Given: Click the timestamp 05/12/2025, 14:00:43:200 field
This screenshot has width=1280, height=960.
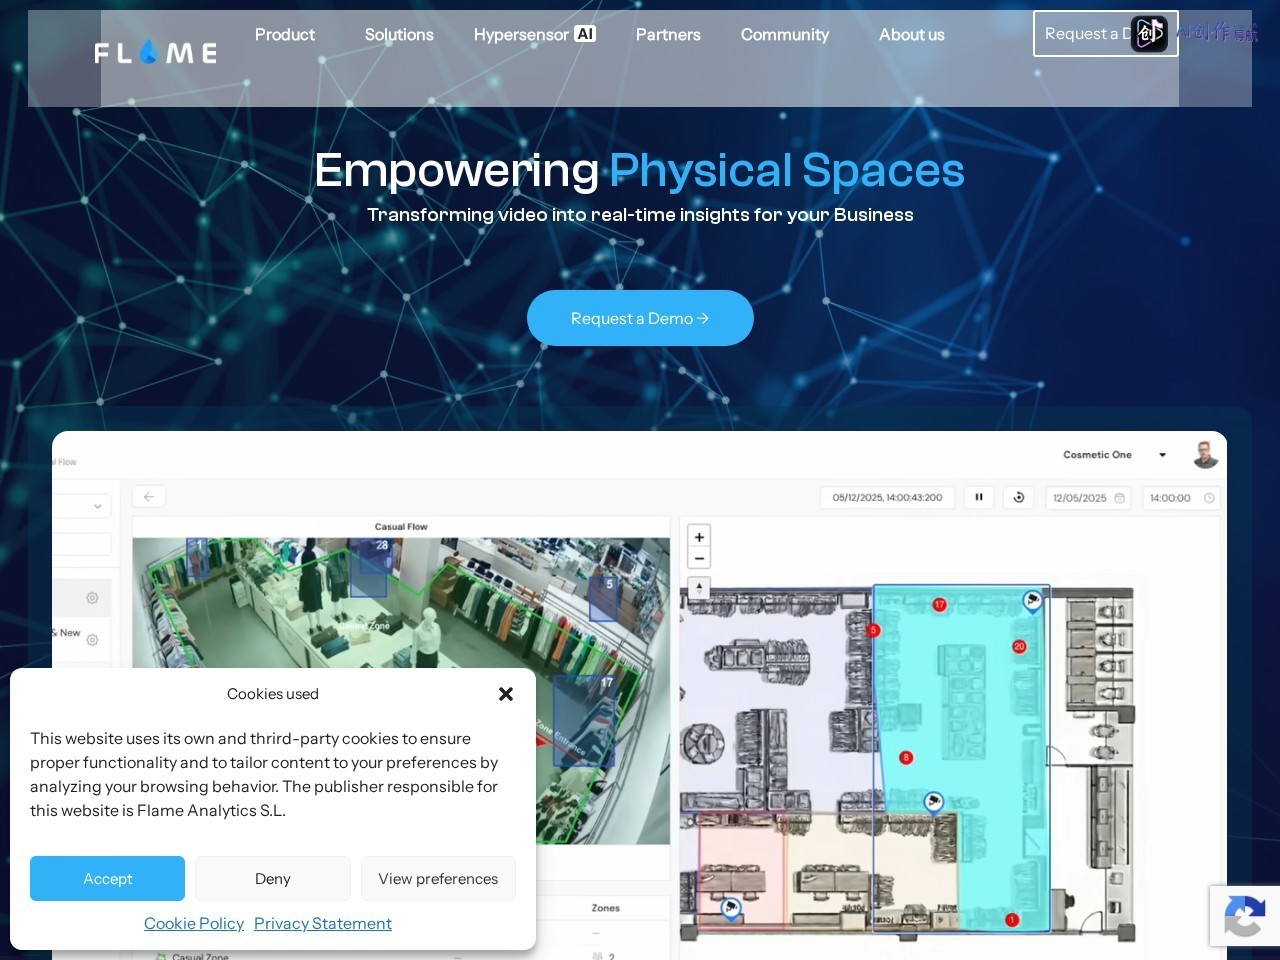Looking at the screenshot, I should point(887,497).
